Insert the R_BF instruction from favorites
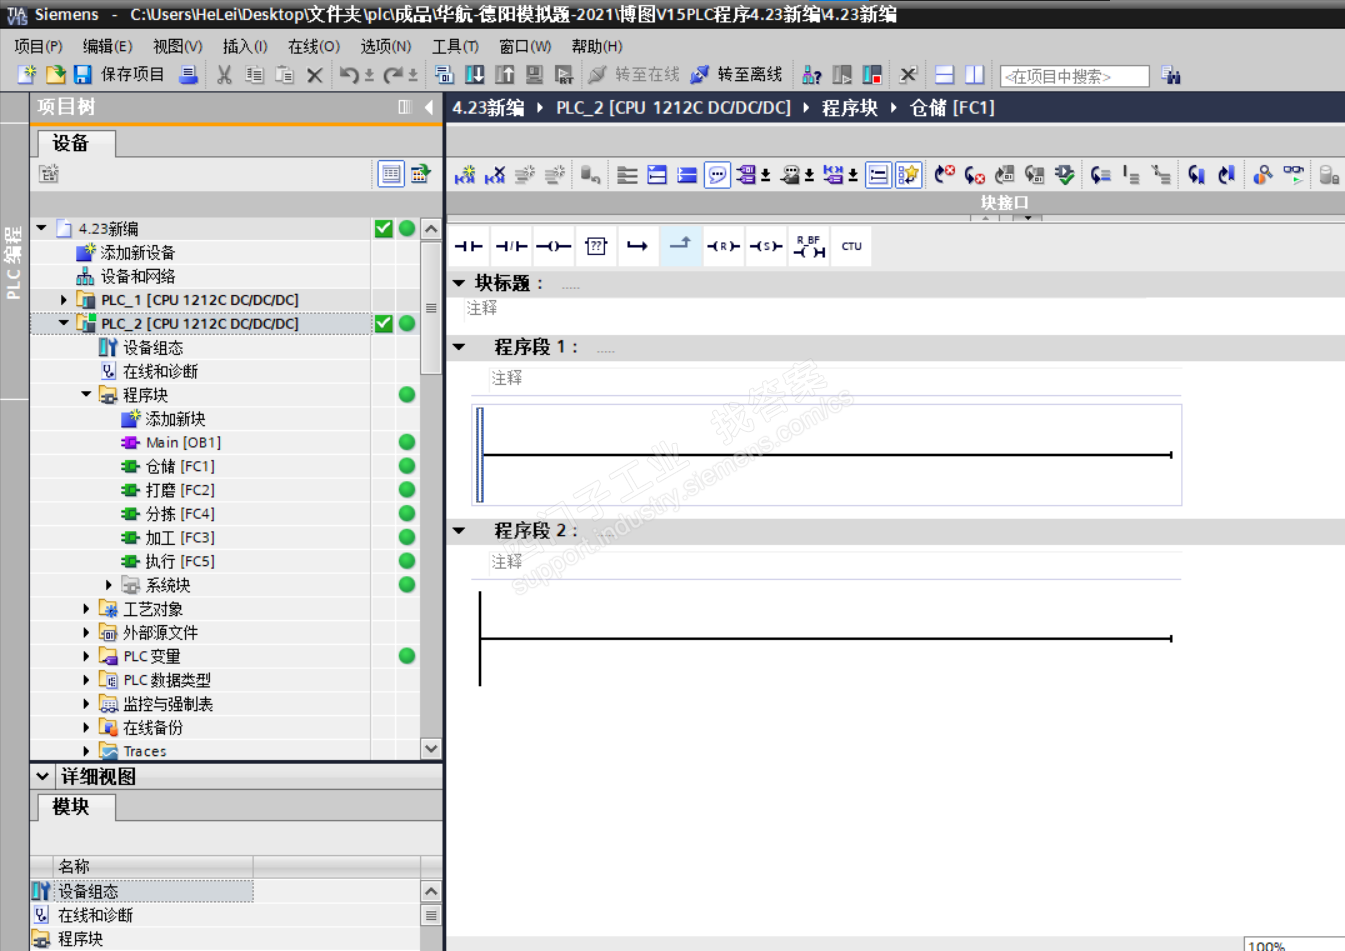This screenshot has width=1345, height=951. (x=809, y=246)
